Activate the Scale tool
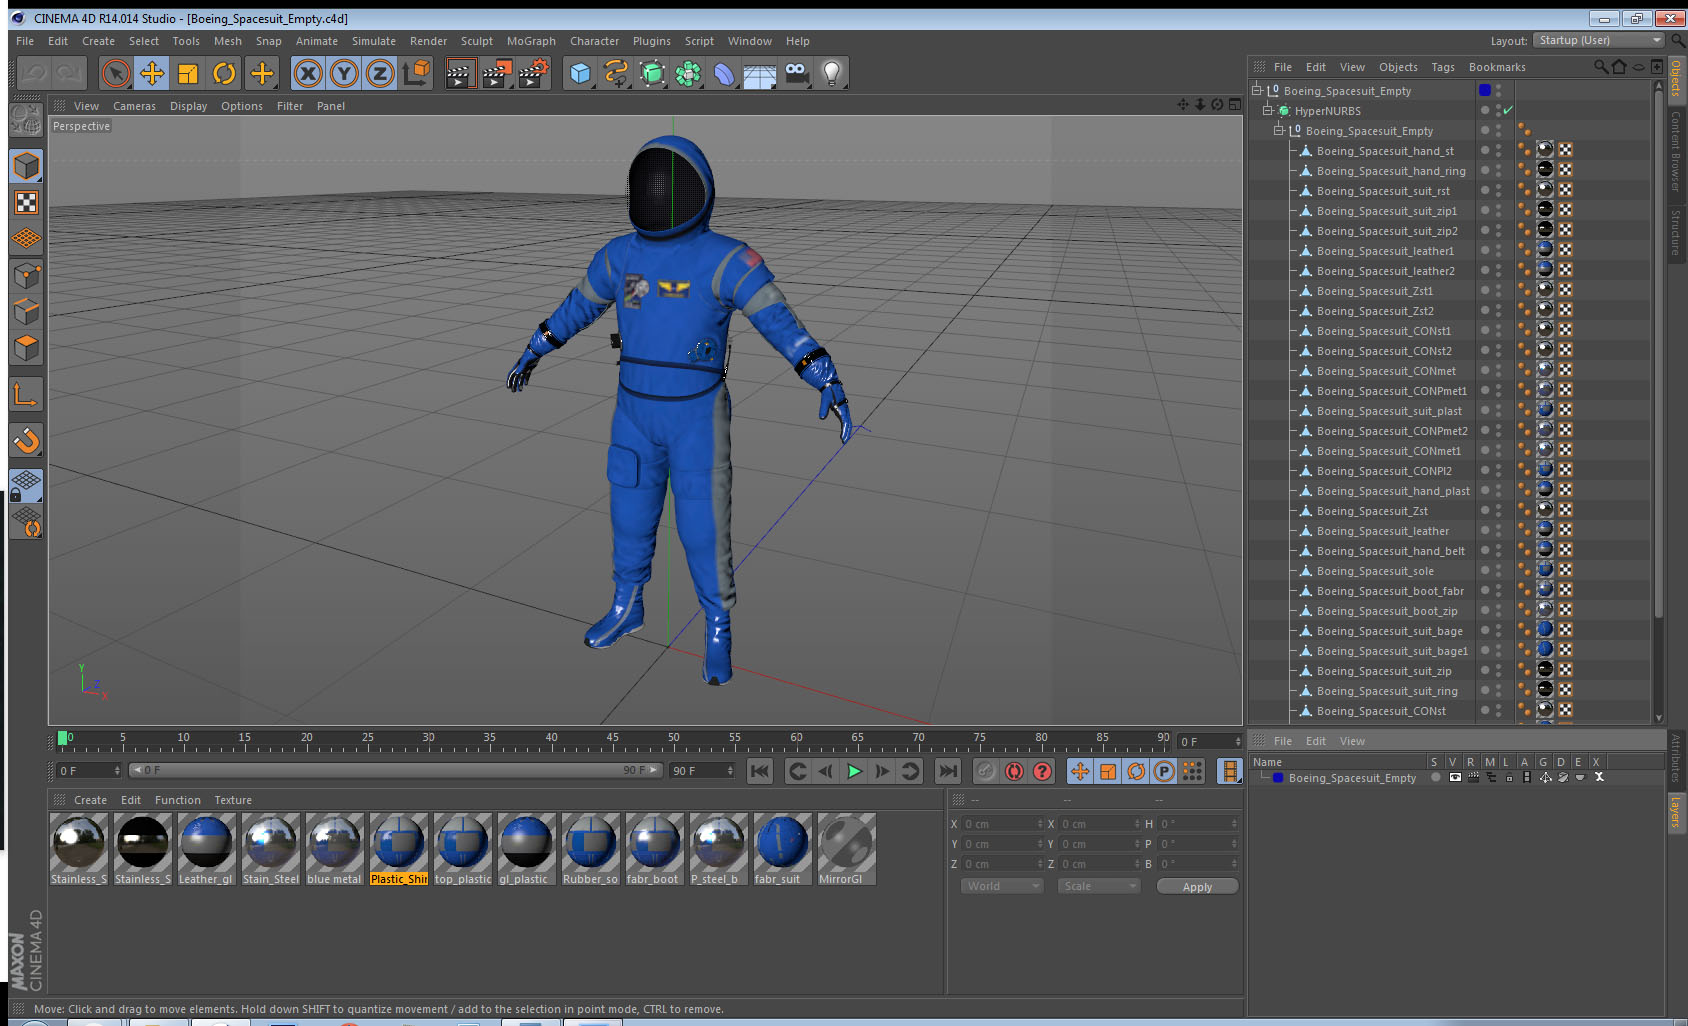The height and width of the screenshot is (1026, 1688). [188, 73]
